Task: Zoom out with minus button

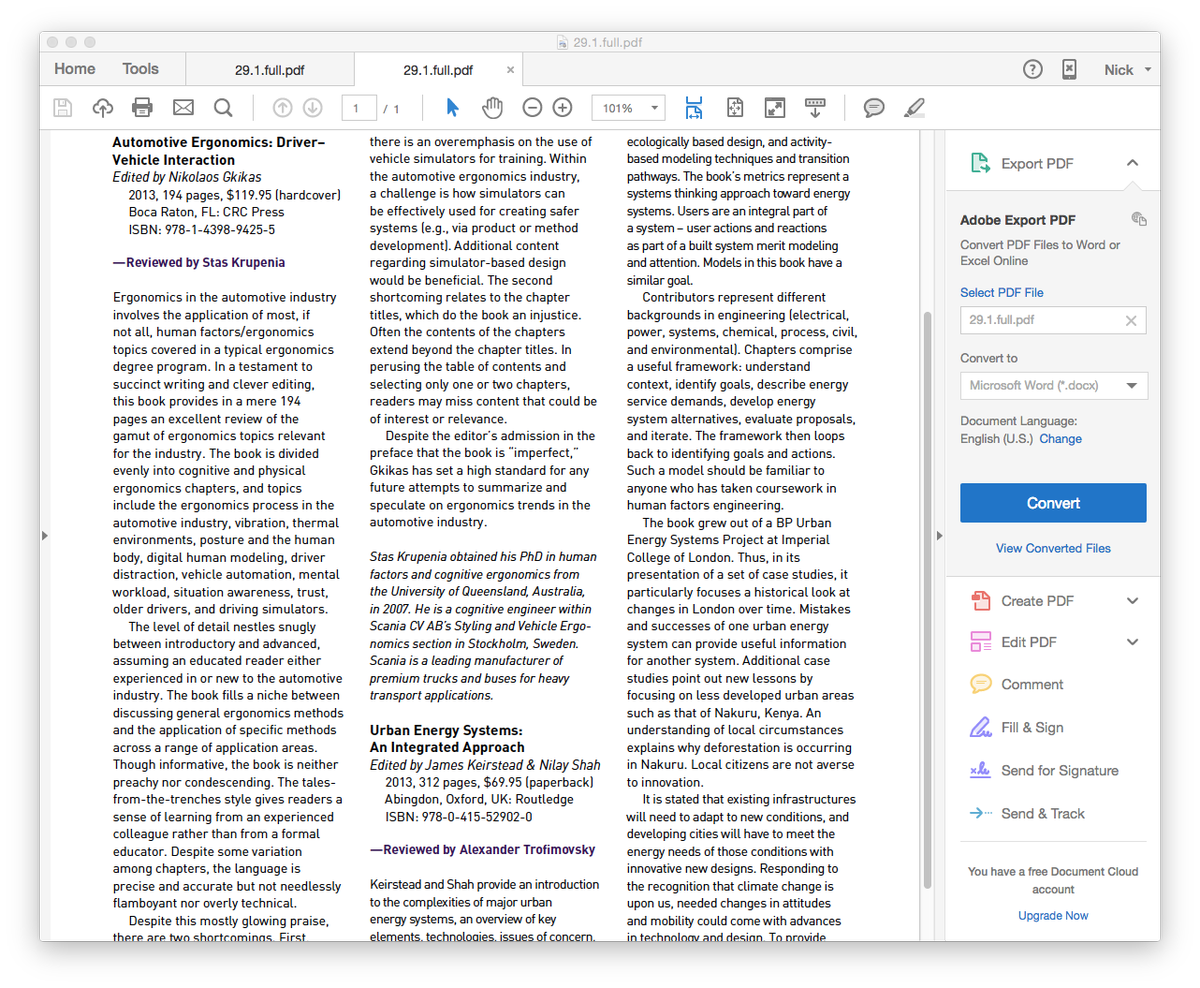Action: pos(532,107)
